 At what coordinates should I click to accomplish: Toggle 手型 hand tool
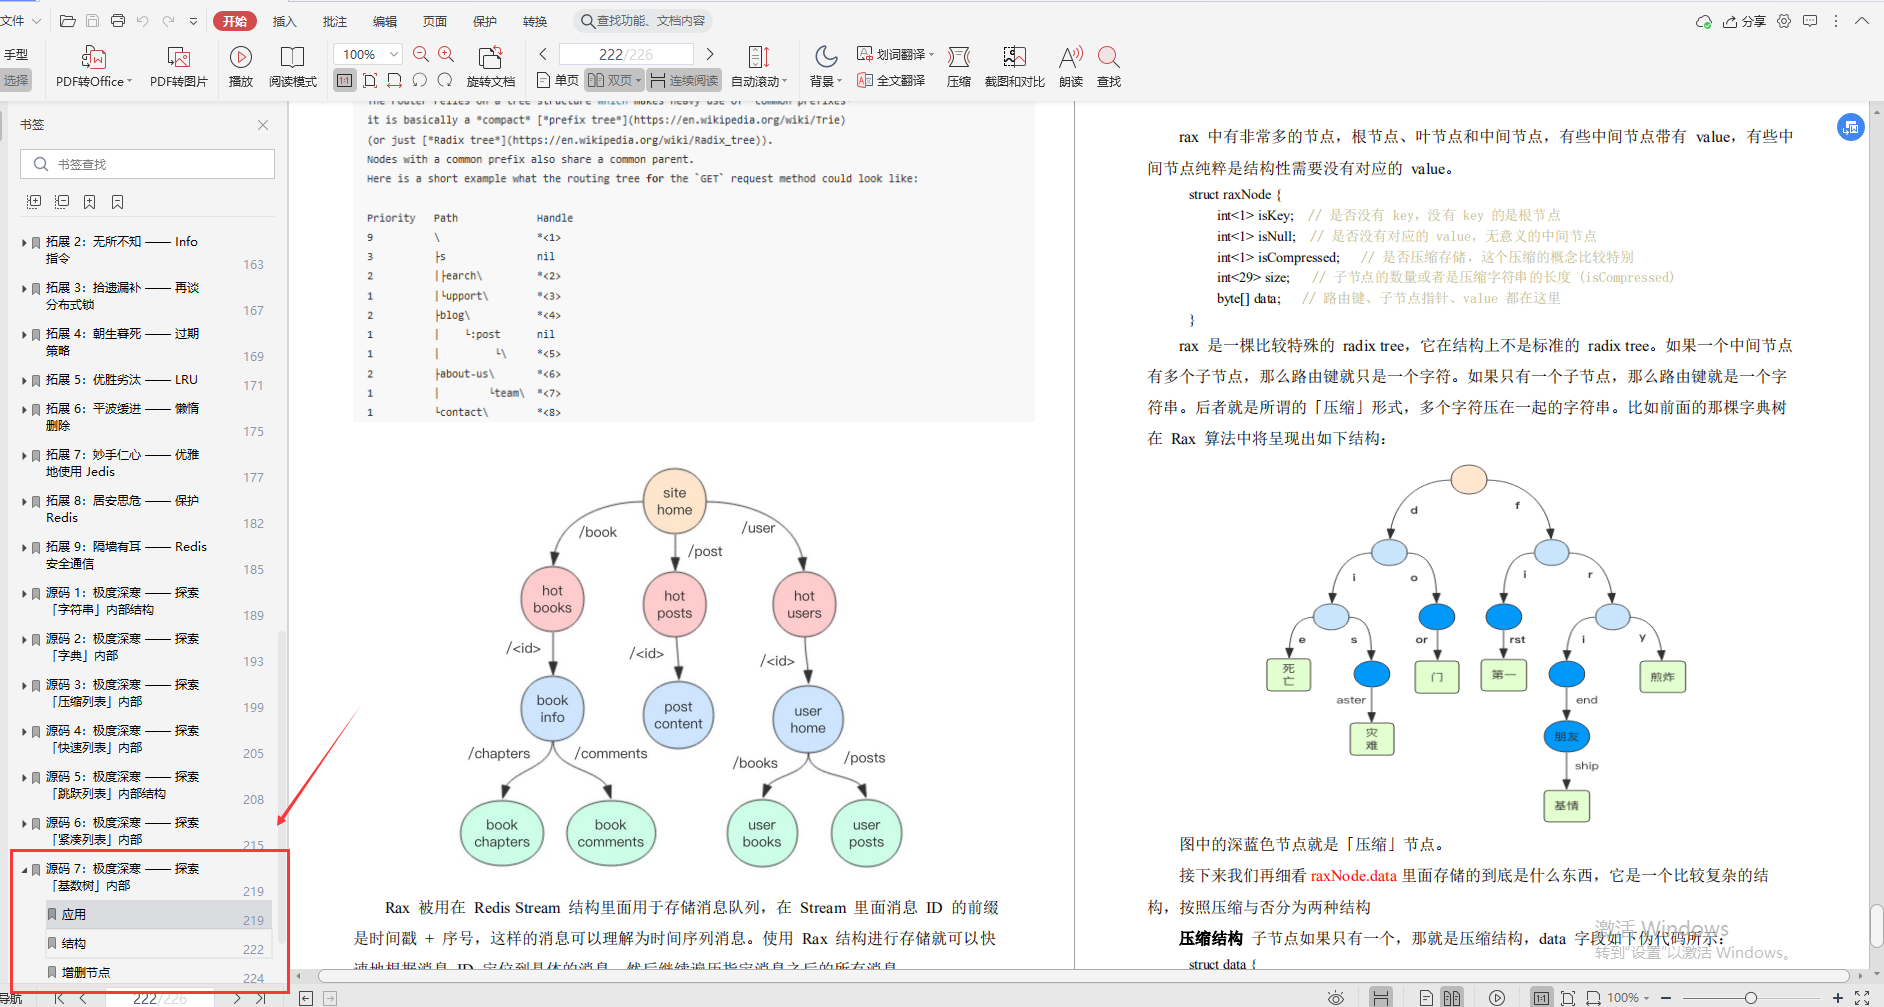click(16, 55)
